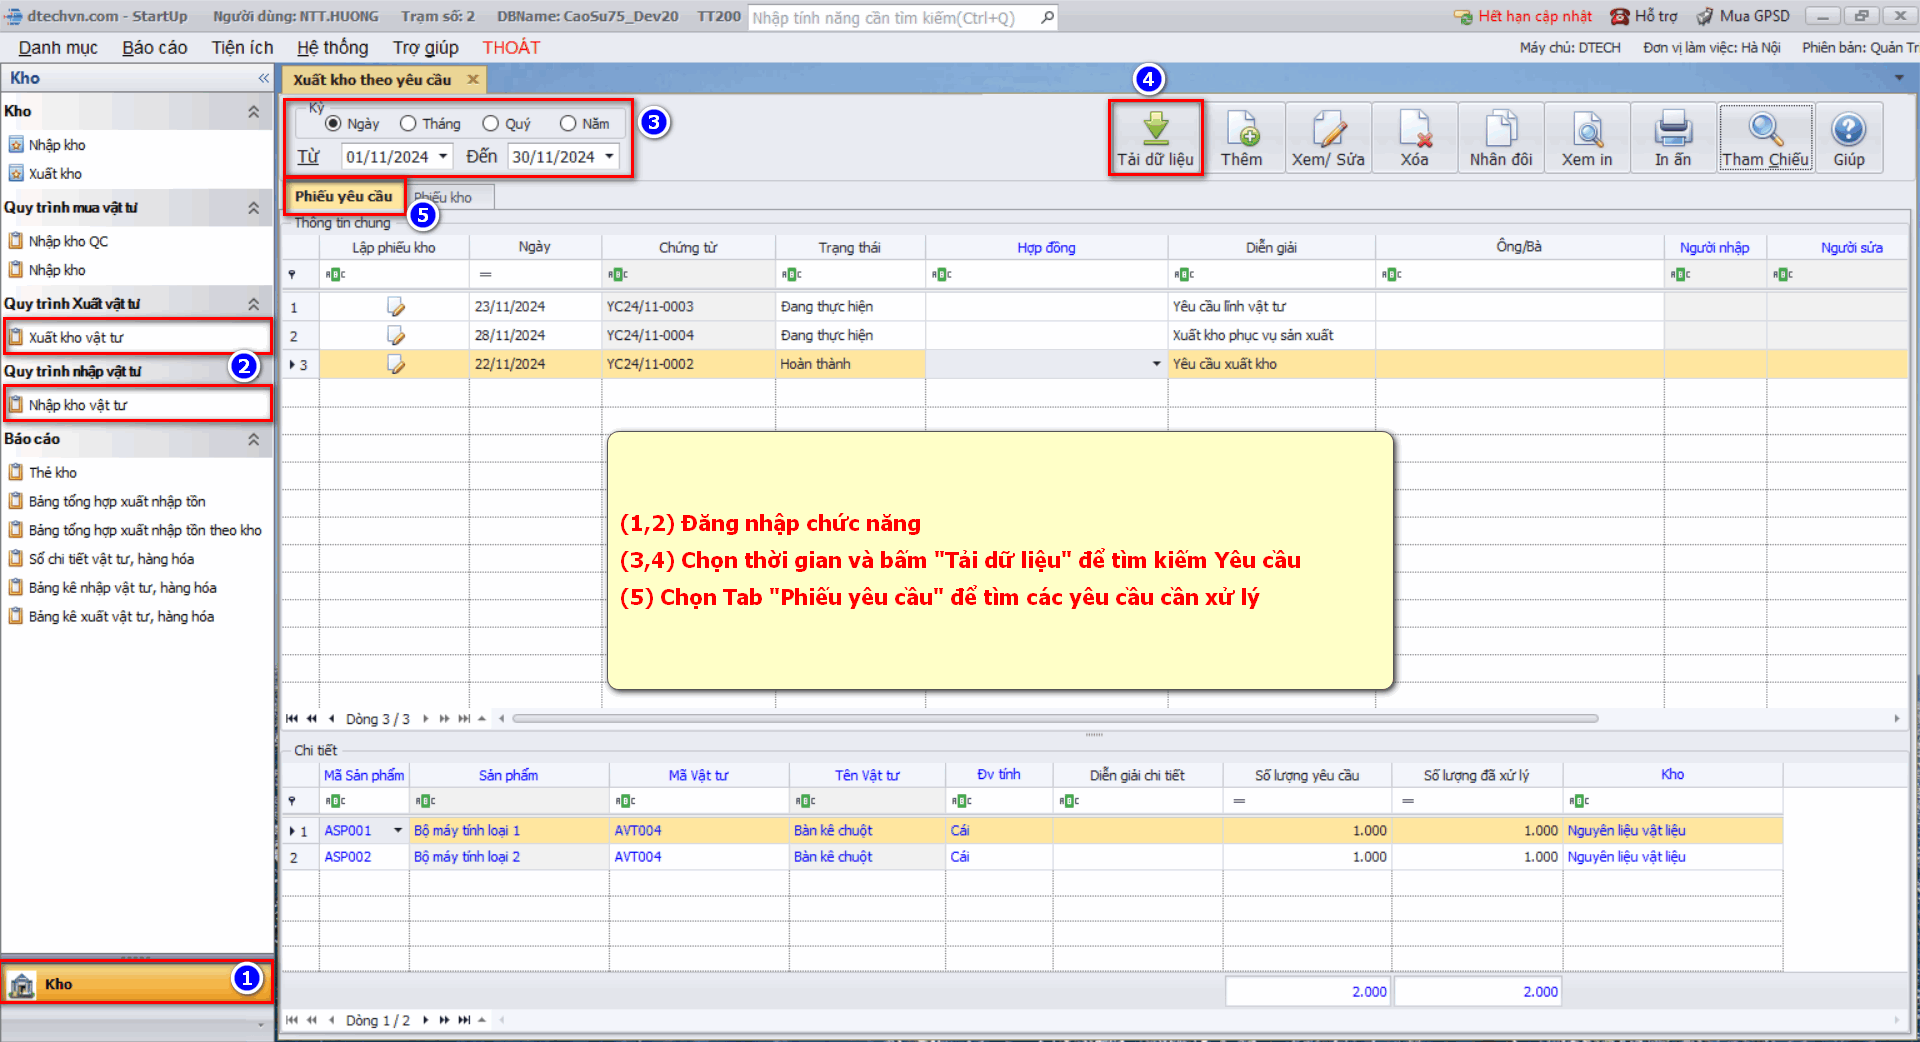Duplicate record with Nhân đôi icon

pos(1500,129)
